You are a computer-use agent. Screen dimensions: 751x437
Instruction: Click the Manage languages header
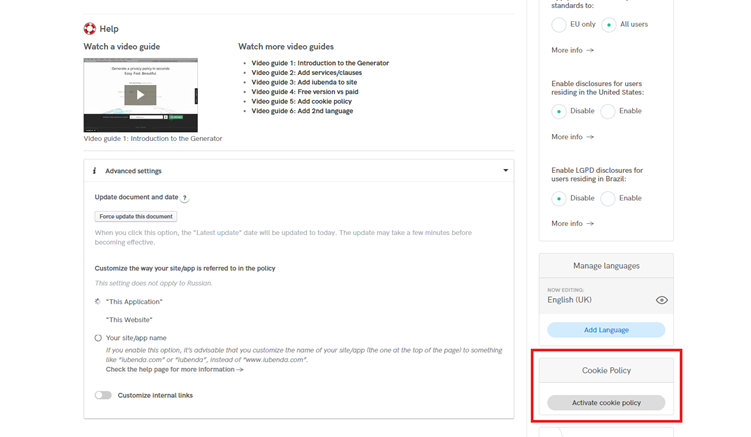pyautogui.click(x=606, y=266)
